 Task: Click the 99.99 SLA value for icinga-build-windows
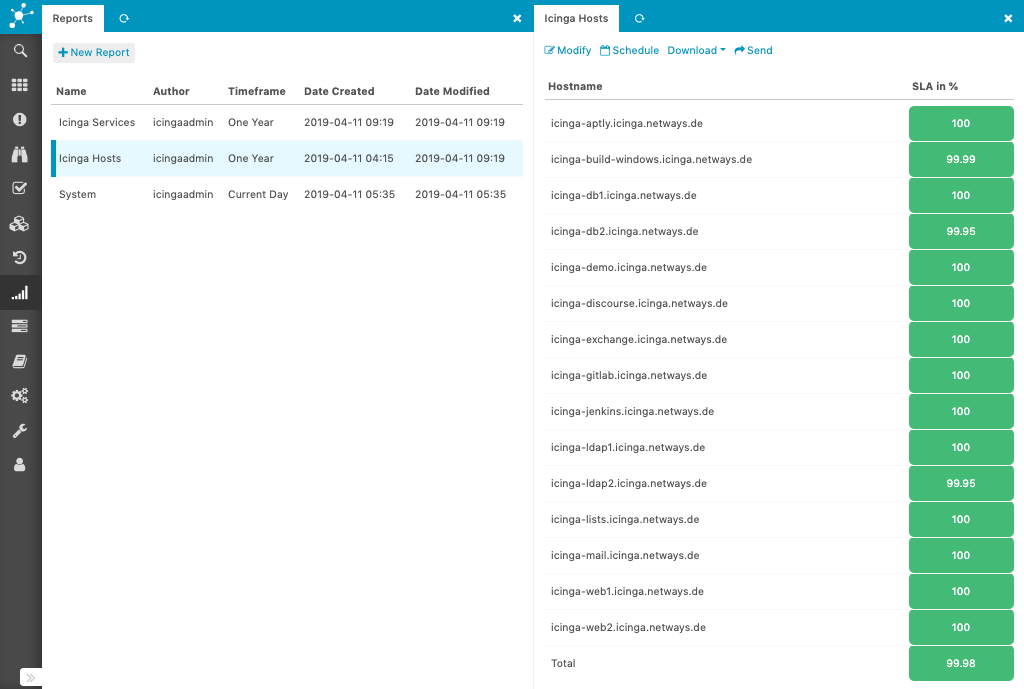point(961,159)
